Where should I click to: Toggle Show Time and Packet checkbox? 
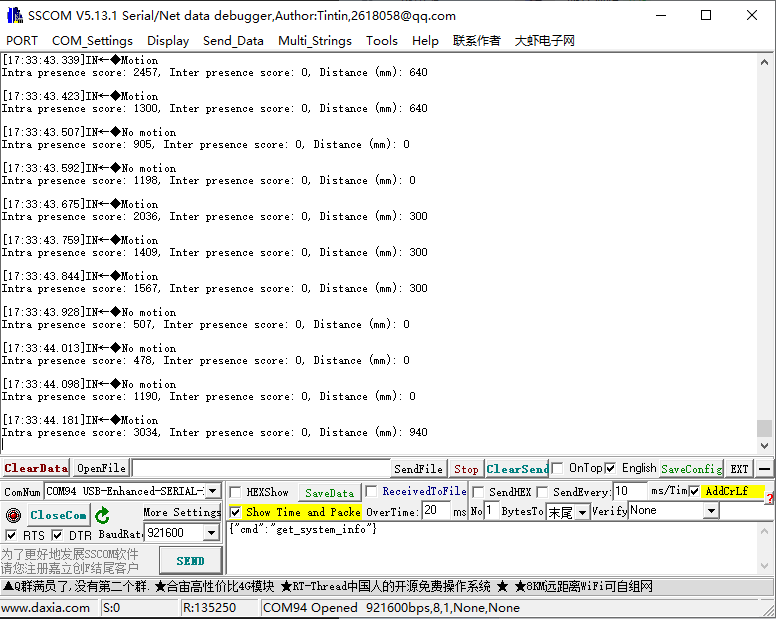pos(235,511)
